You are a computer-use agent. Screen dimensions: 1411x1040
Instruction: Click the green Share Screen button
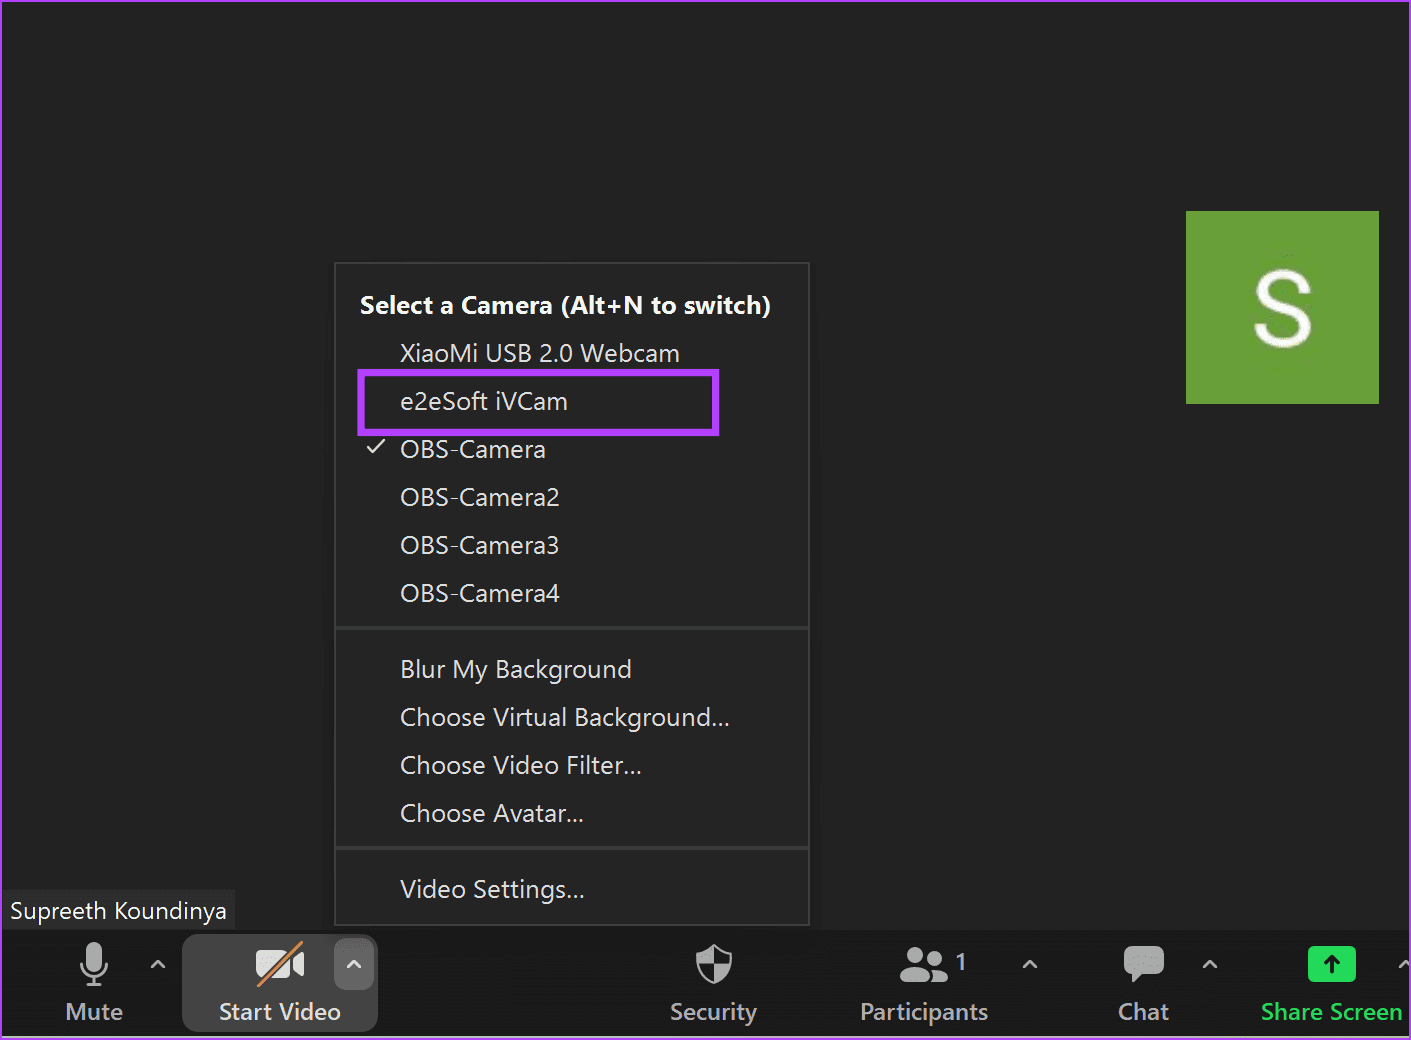click(1331, 983)
